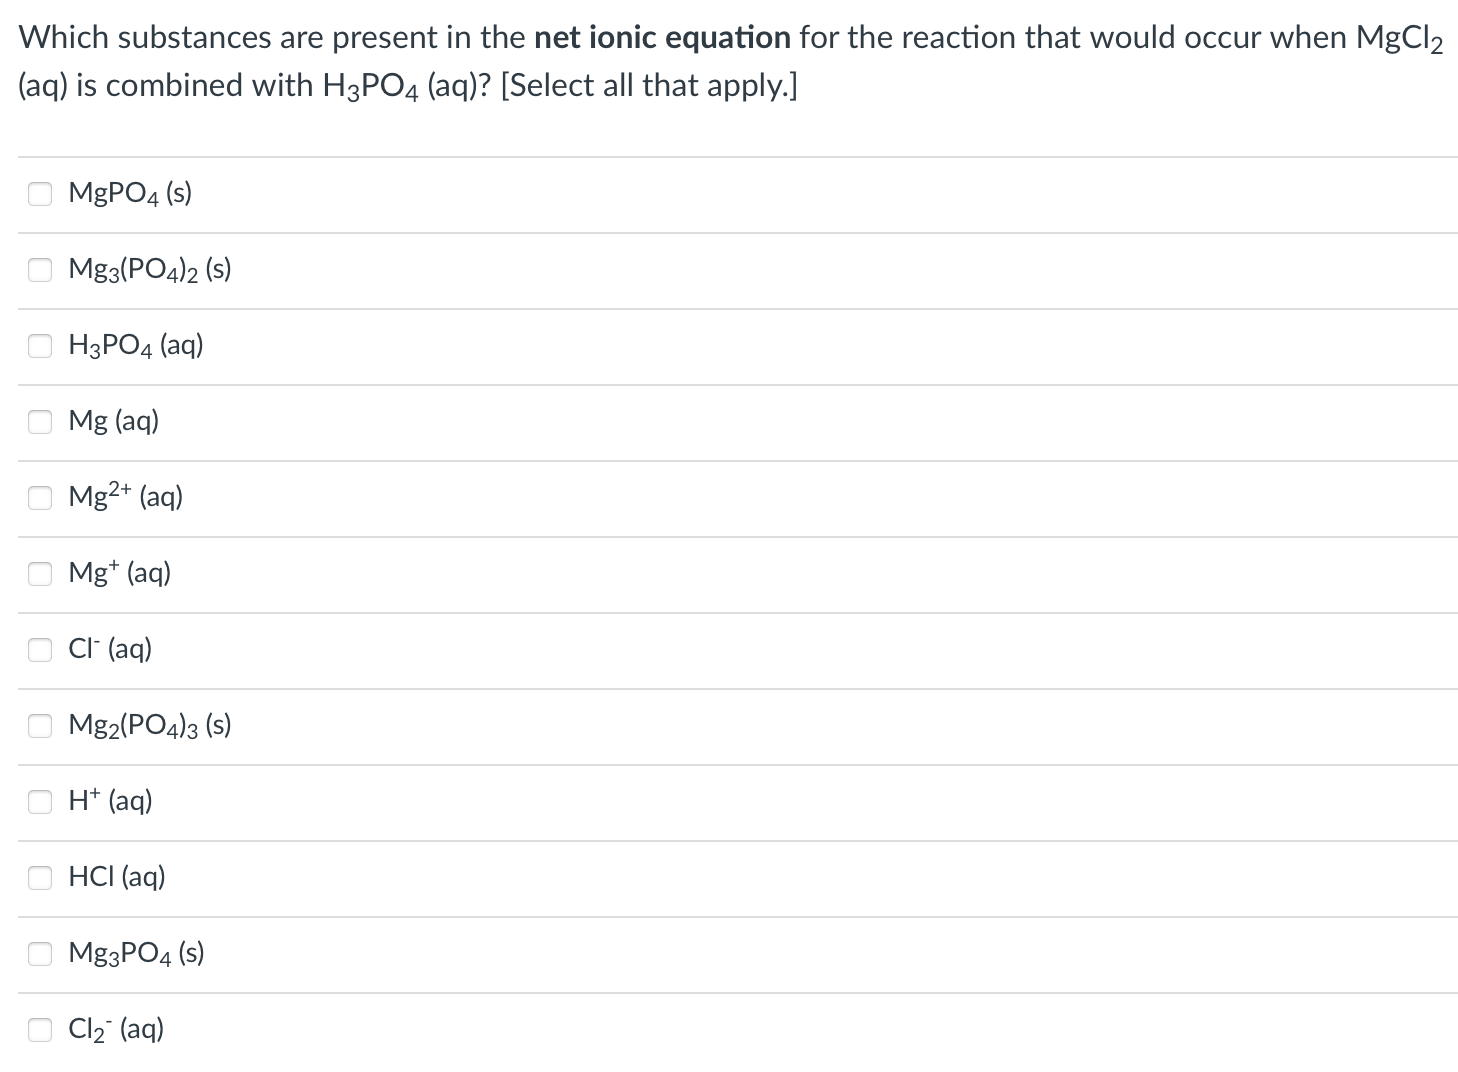Select the HCl (aq) answer
Screen dimensions: 1458x1072
pyautogui.click(x=40, y=877)
